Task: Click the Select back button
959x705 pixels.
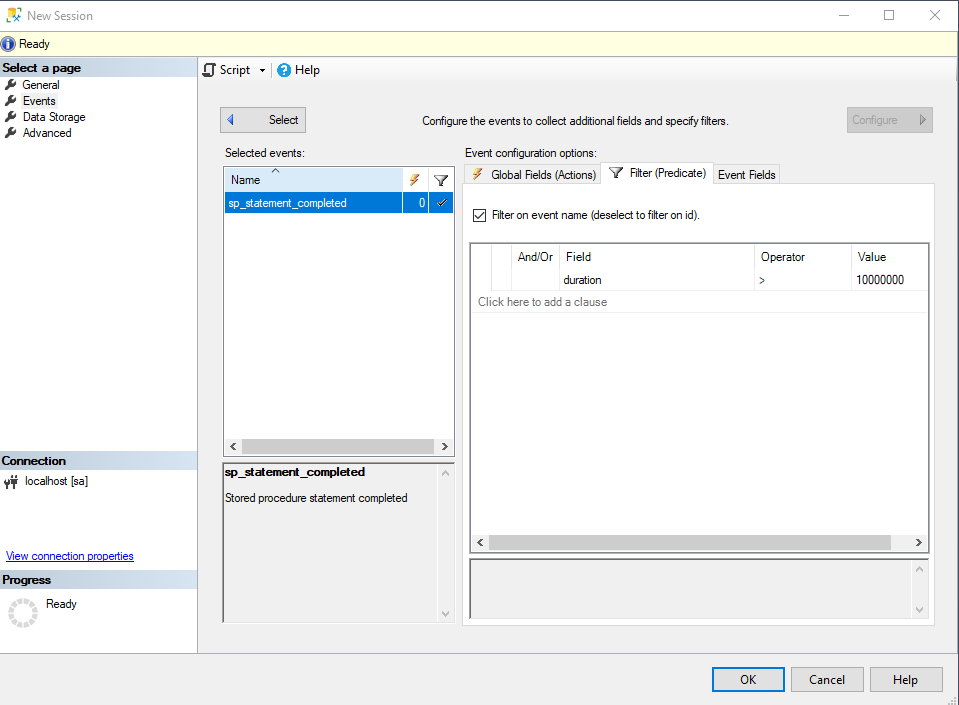Action: coord(263,120)
